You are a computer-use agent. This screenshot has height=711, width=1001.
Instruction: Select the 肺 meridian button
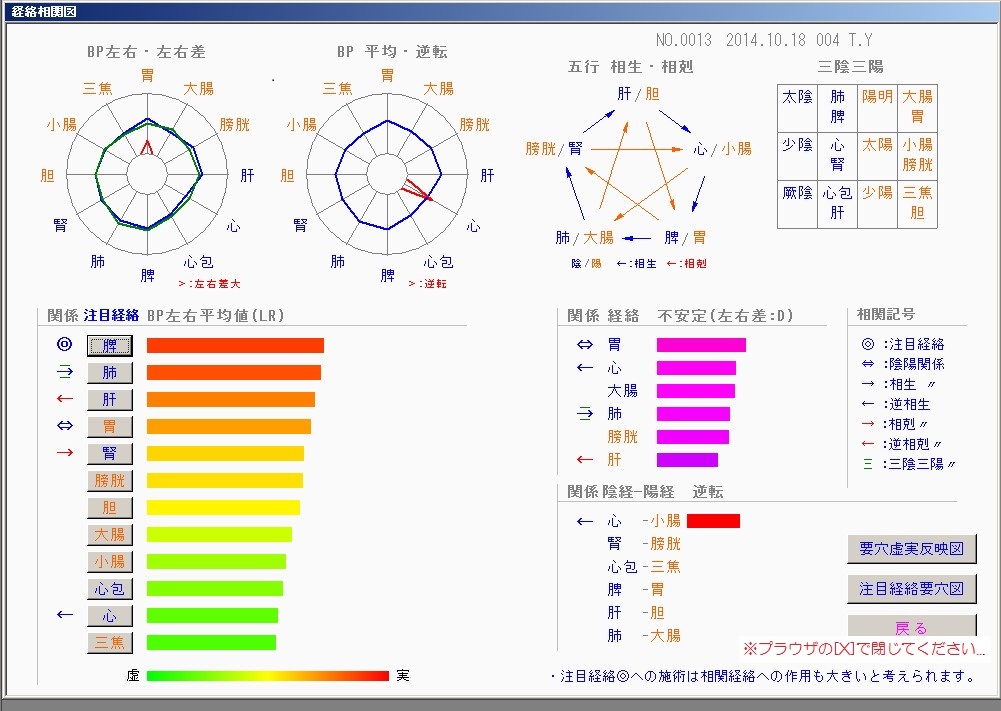tap(110, 373)
